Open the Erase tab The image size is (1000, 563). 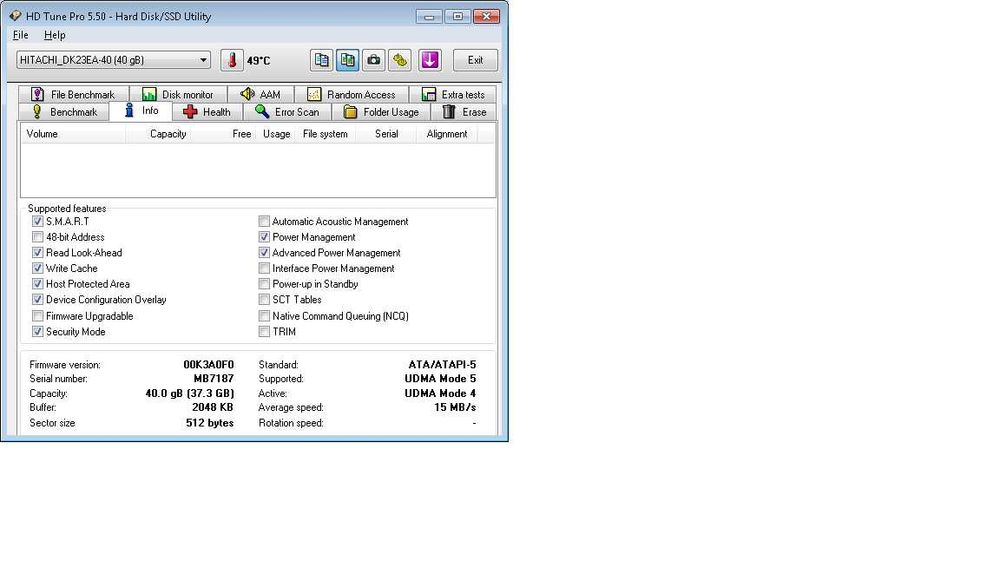tap(464, 112)
